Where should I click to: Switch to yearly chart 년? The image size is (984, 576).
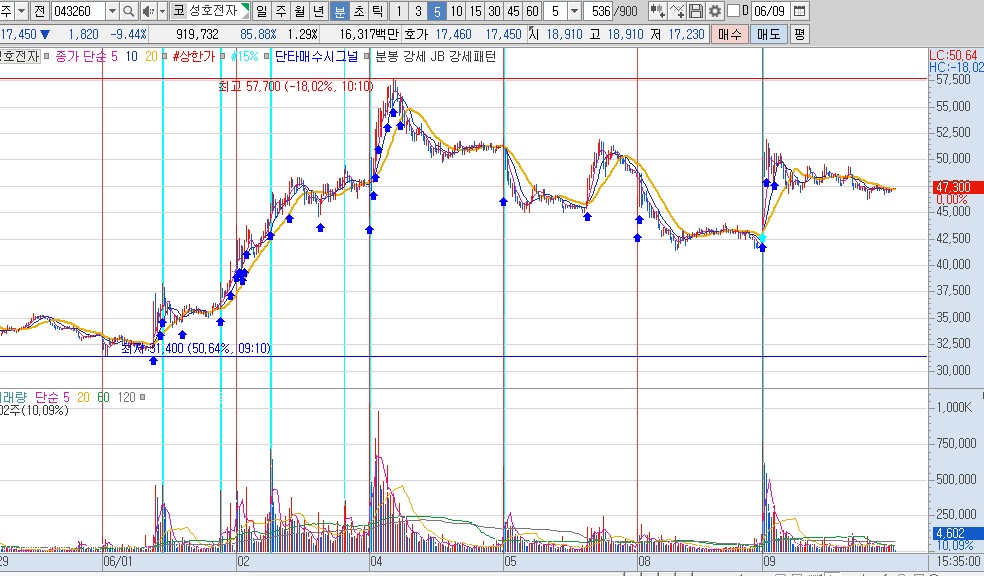[318, 11]
